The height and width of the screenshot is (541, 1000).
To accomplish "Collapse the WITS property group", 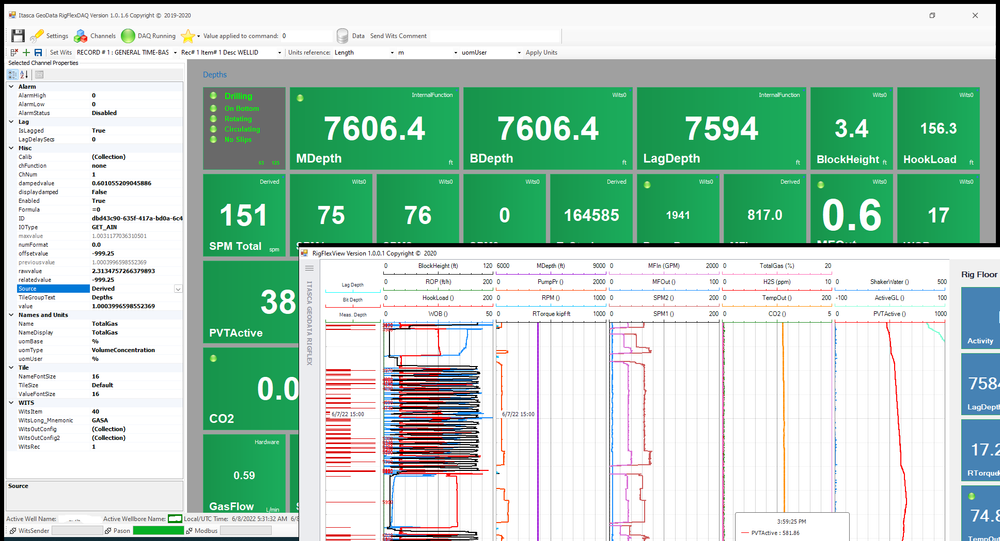I will coord(11,403).
